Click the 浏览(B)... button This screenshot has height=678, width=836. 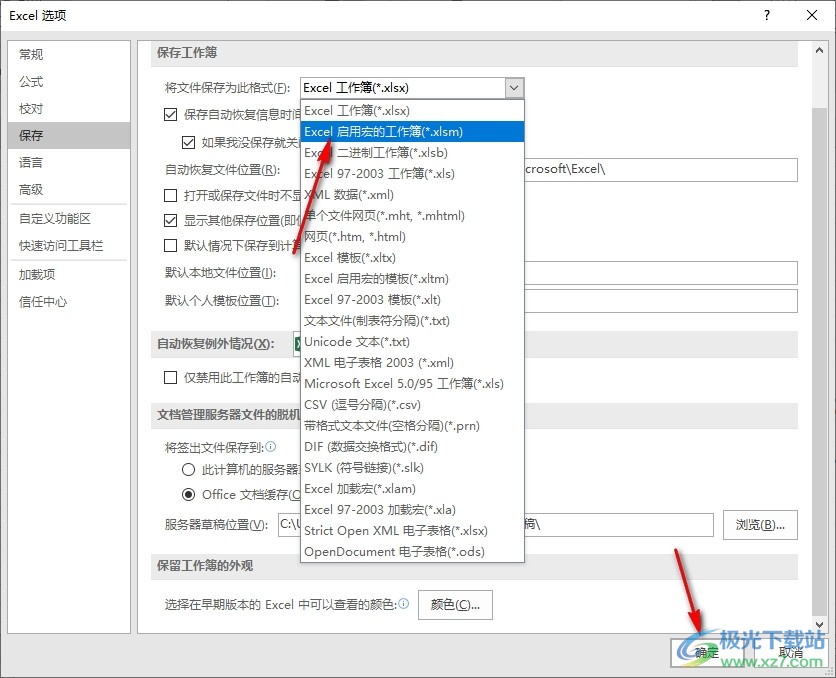click(x=760, y=525)
